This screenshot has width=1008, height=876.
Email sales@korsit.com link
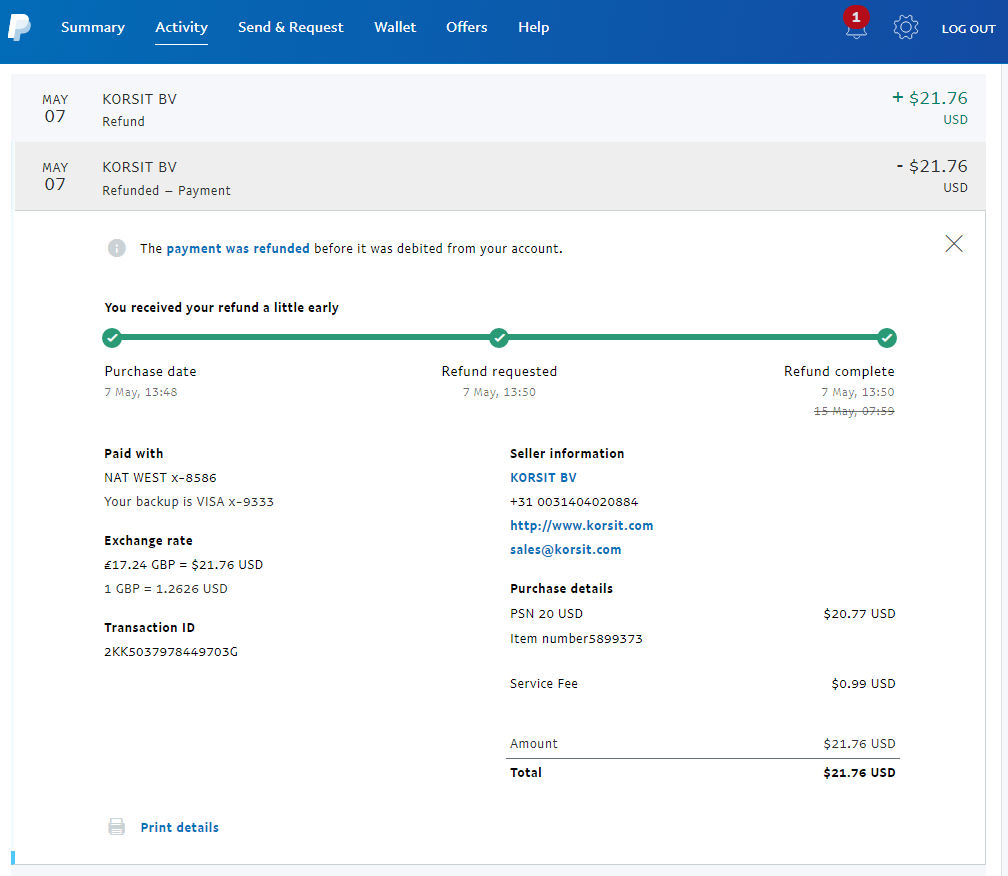pos(565,550)
